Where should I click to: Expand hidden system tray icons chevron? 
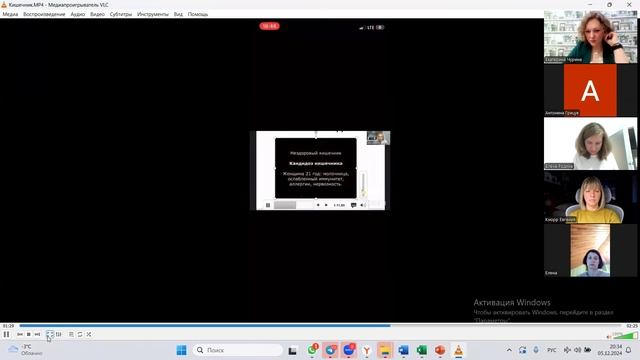click(509, 350)
